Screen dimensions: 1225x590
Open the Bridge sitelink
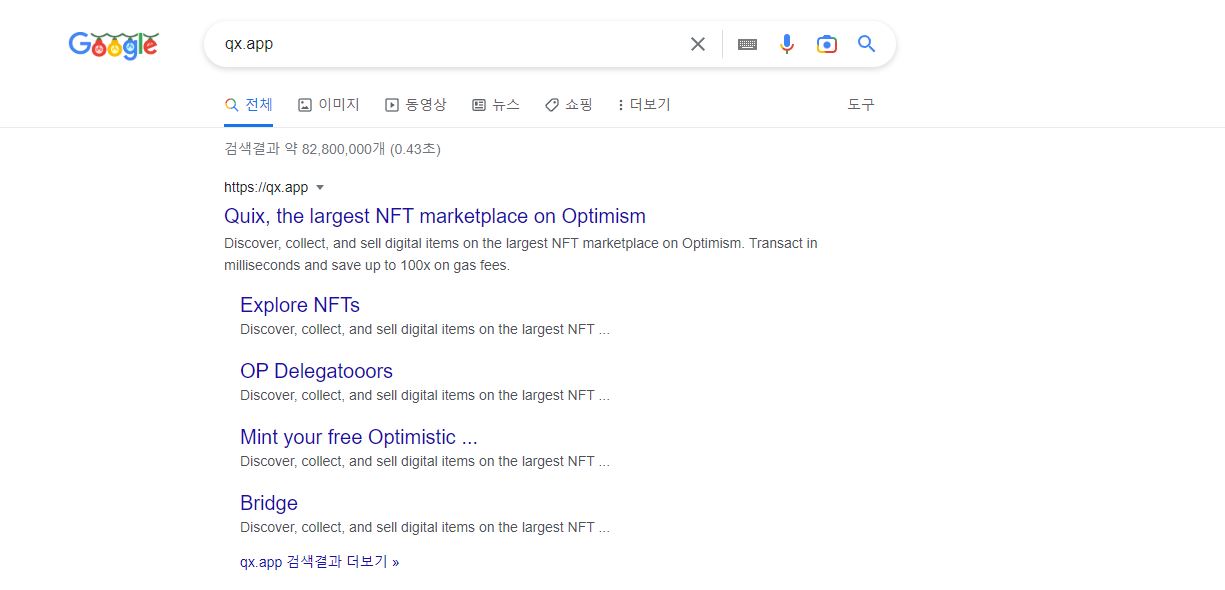pyautogui.click(x=269, y=503)
